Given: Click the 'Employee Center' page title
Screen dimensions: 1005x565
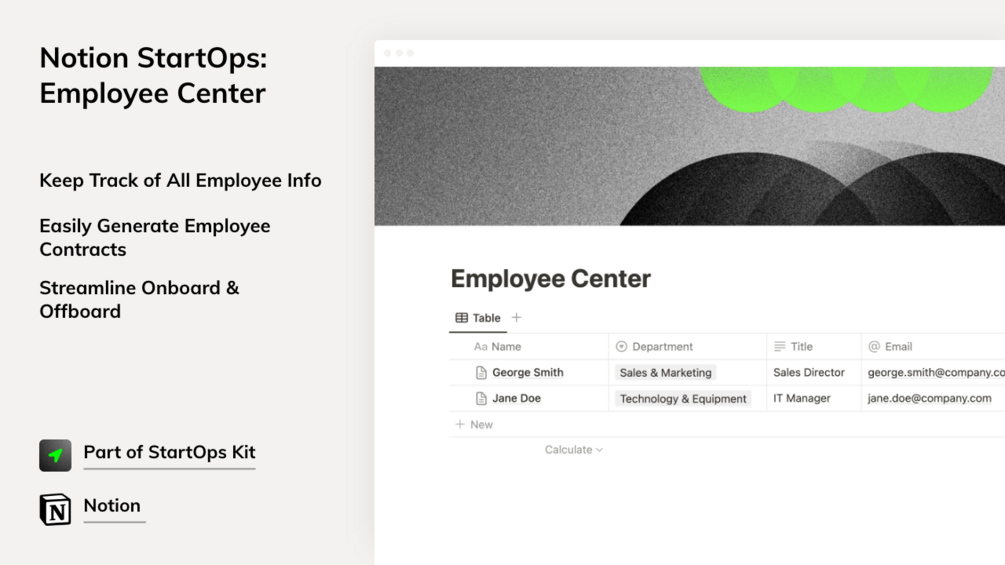Looking at the screenshot, I should 551,279.
